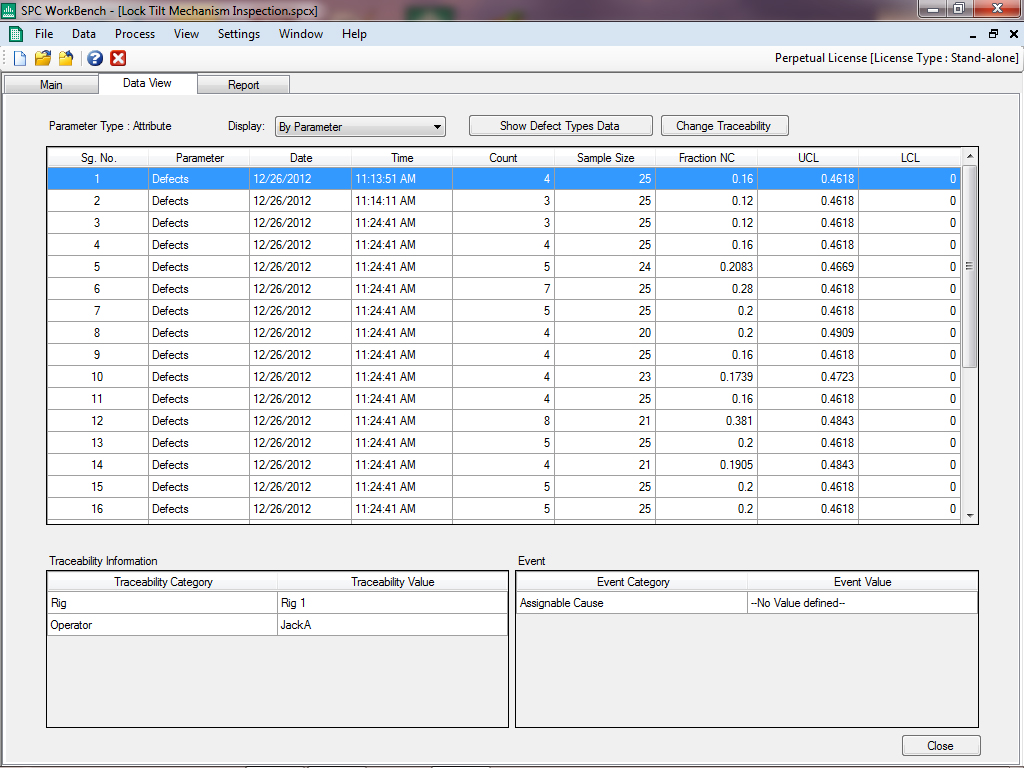The image size is (1024, 768).
Task: Click the Close button at bottom
Action: tap(940, 746)
